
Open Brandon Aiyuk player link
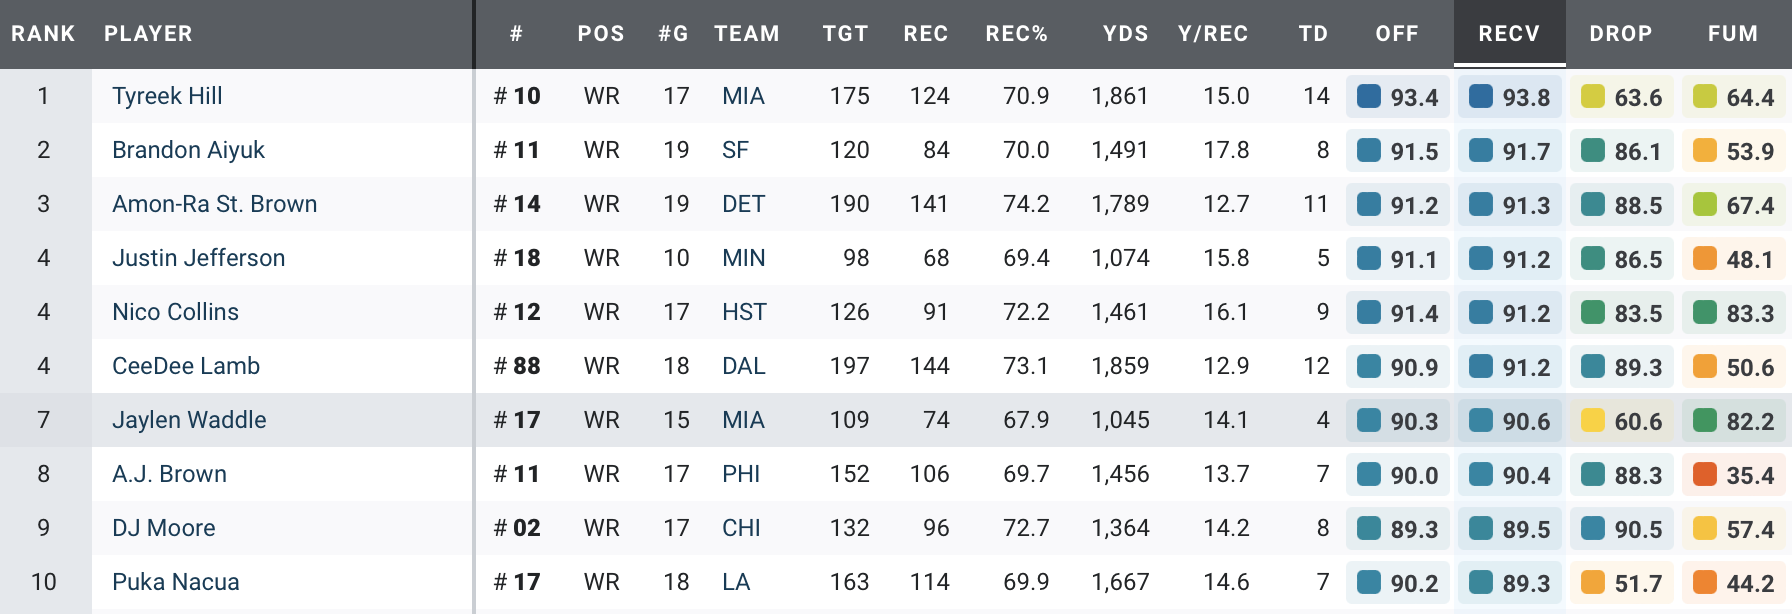(188, 150)
